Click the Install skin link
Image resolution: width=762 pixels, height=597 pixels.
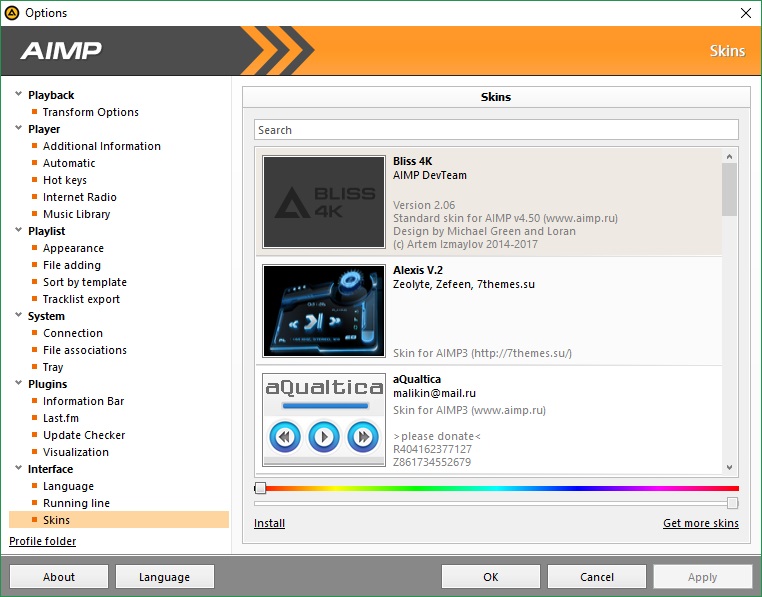pos(269,523)
